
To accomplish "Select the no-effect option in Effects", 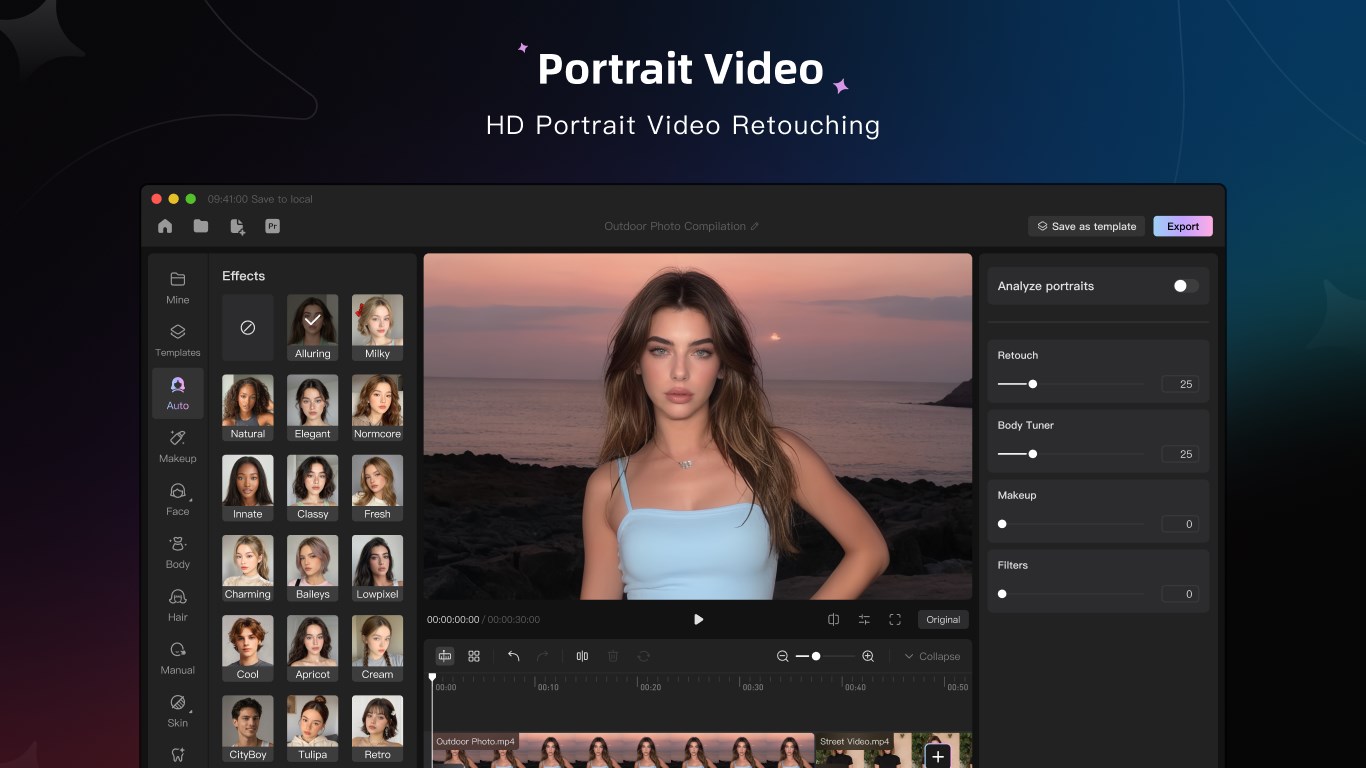I will 248,328.
